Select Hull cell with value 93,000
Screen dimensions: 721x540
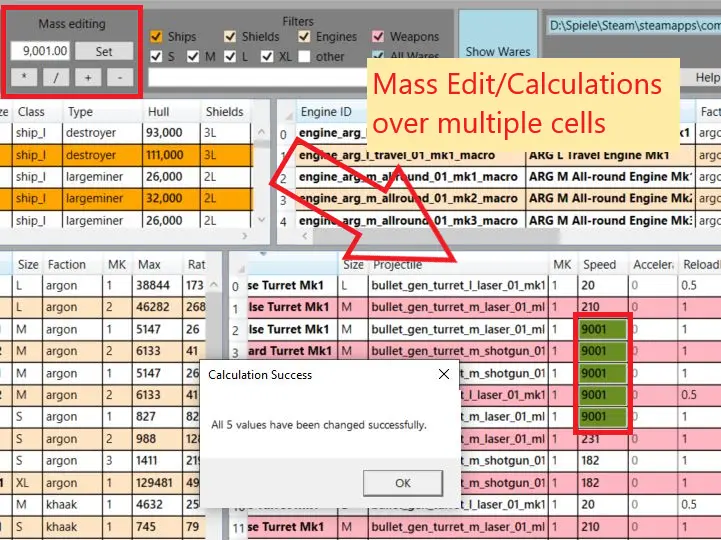pyautogui.click(x=171, y=132)
